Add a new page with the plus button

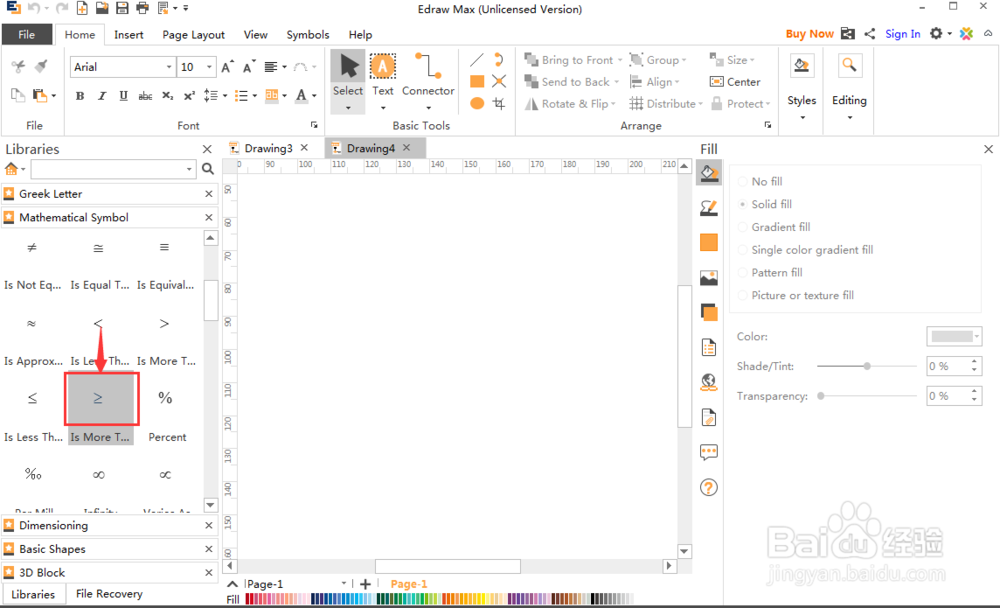(x=365, y=584)
